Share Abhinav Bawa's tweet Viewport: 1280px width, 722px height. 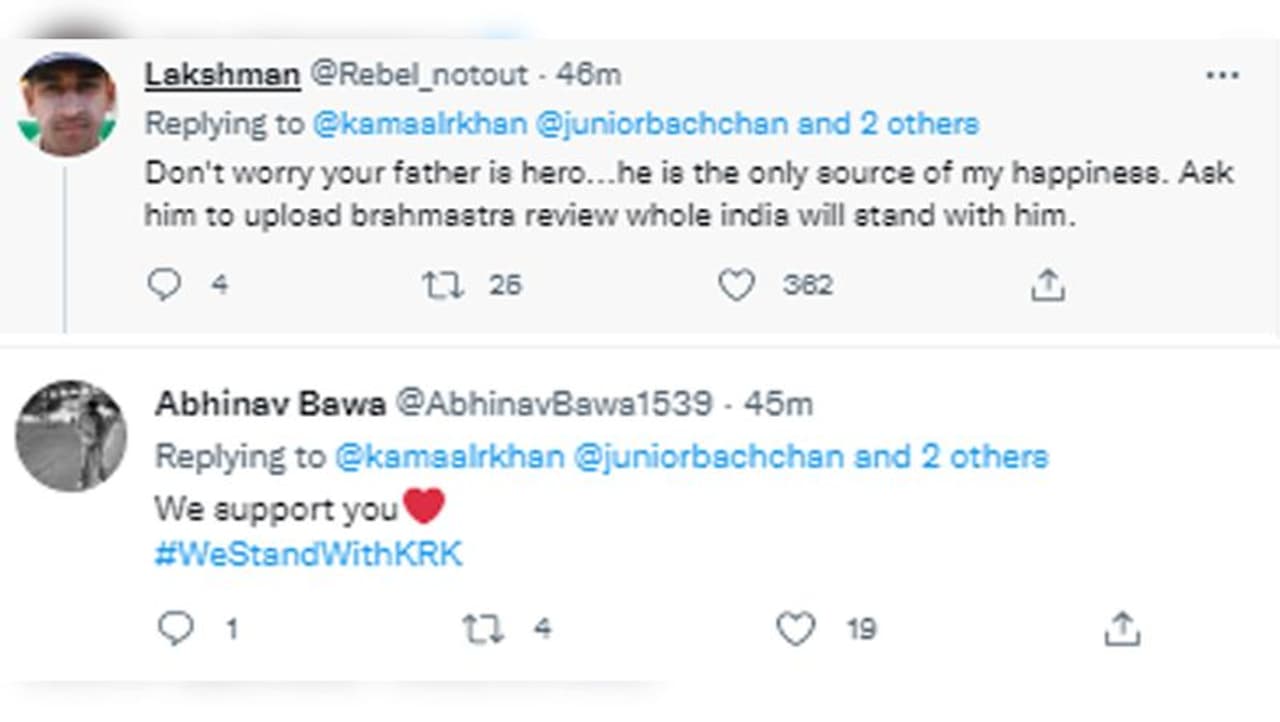(x=1122, y=629)
